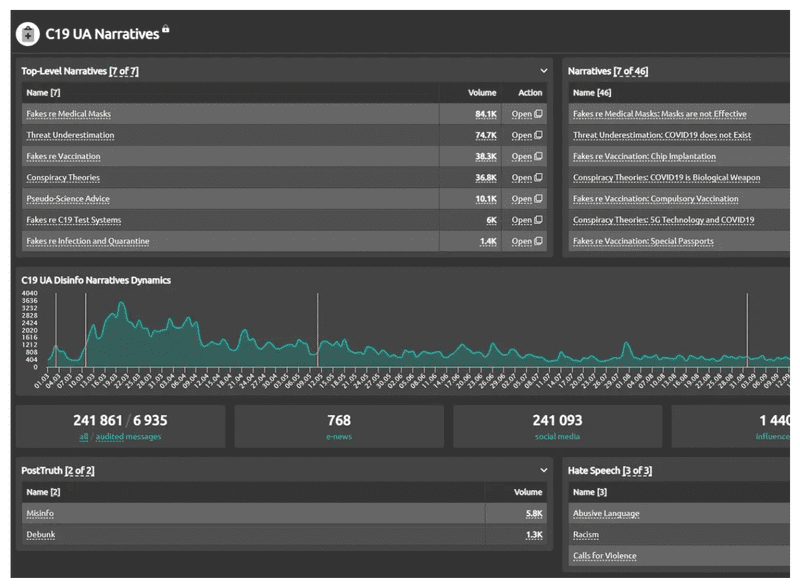Collapse the PostTruth panel chevron
This screenshot has height=586, width=800.
pyautogui.click(x=544, y=470)
